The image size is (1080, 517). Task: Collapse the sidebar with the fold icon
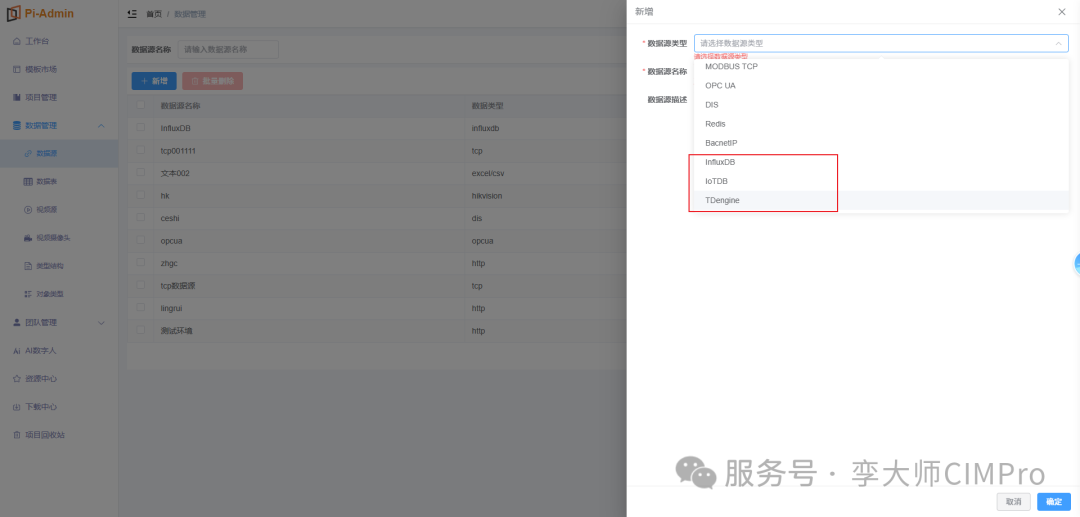[x=132, y=14]
